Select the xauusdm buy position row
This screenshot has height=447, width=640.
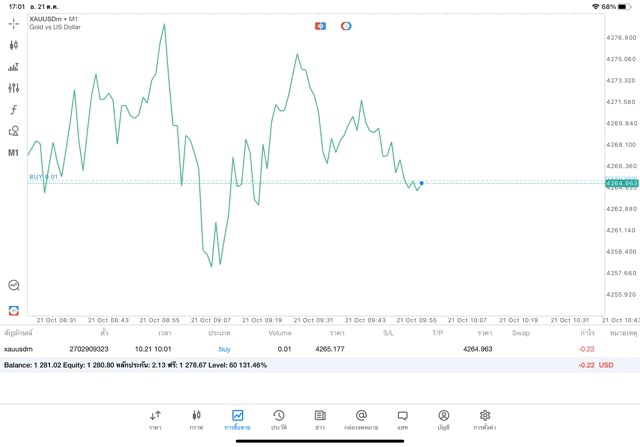(300, 349)
